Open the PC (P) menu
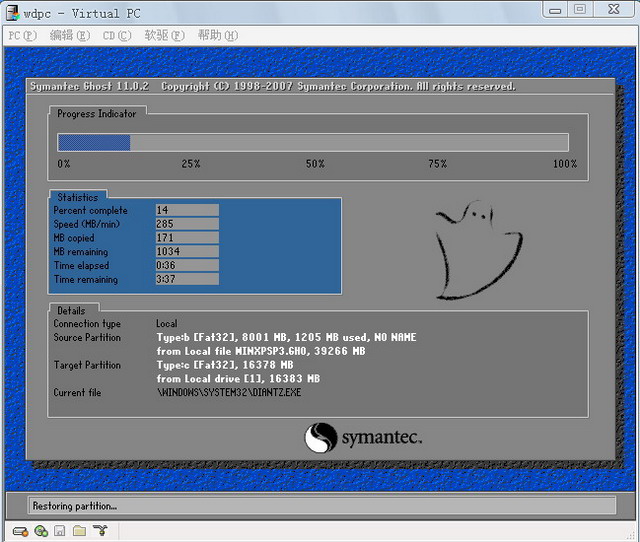Viewport: 640px width, 542px height. coord(23,36)
